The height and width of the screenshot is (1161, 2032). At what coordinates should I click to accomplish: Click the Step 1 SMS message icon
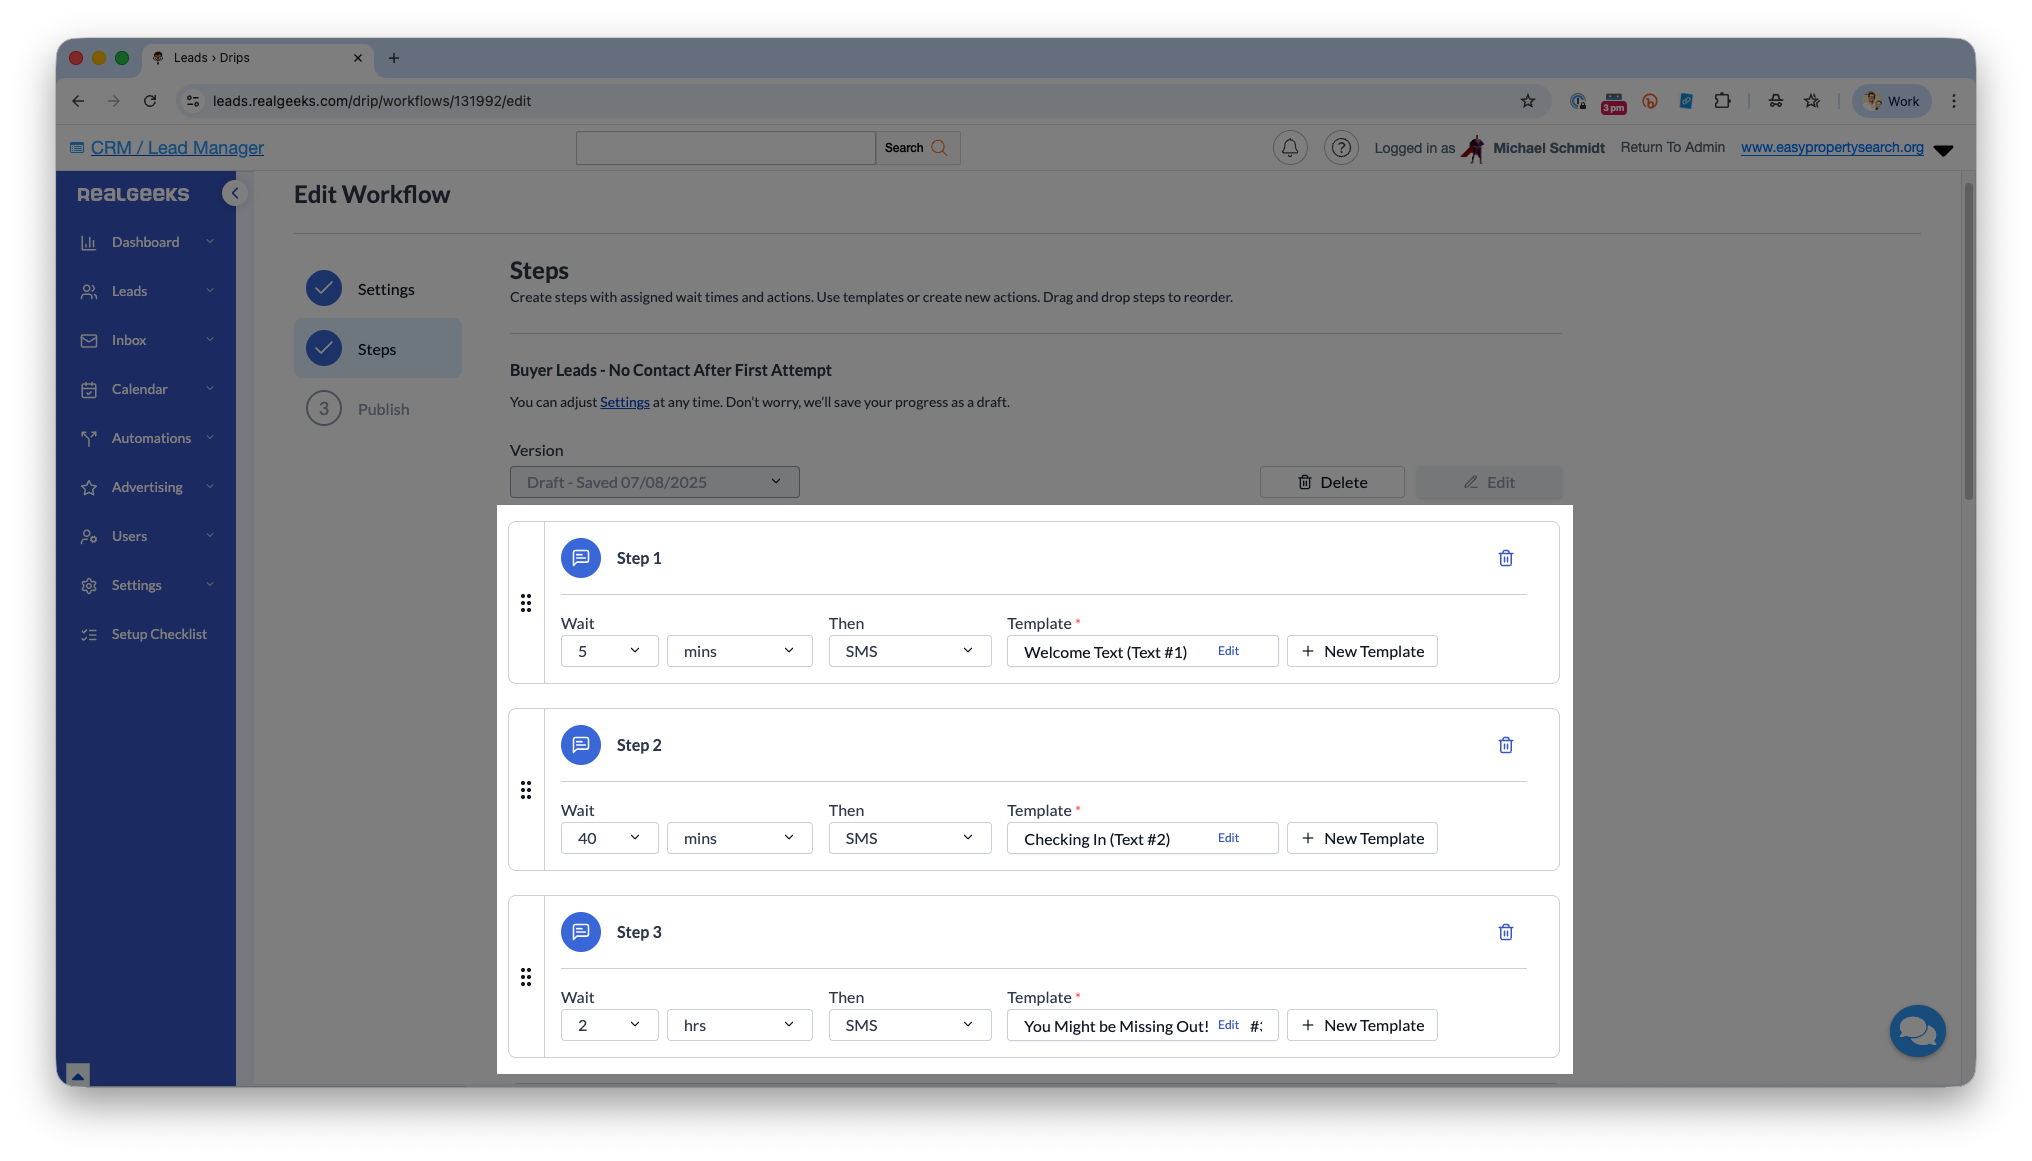tap(580, 558)
